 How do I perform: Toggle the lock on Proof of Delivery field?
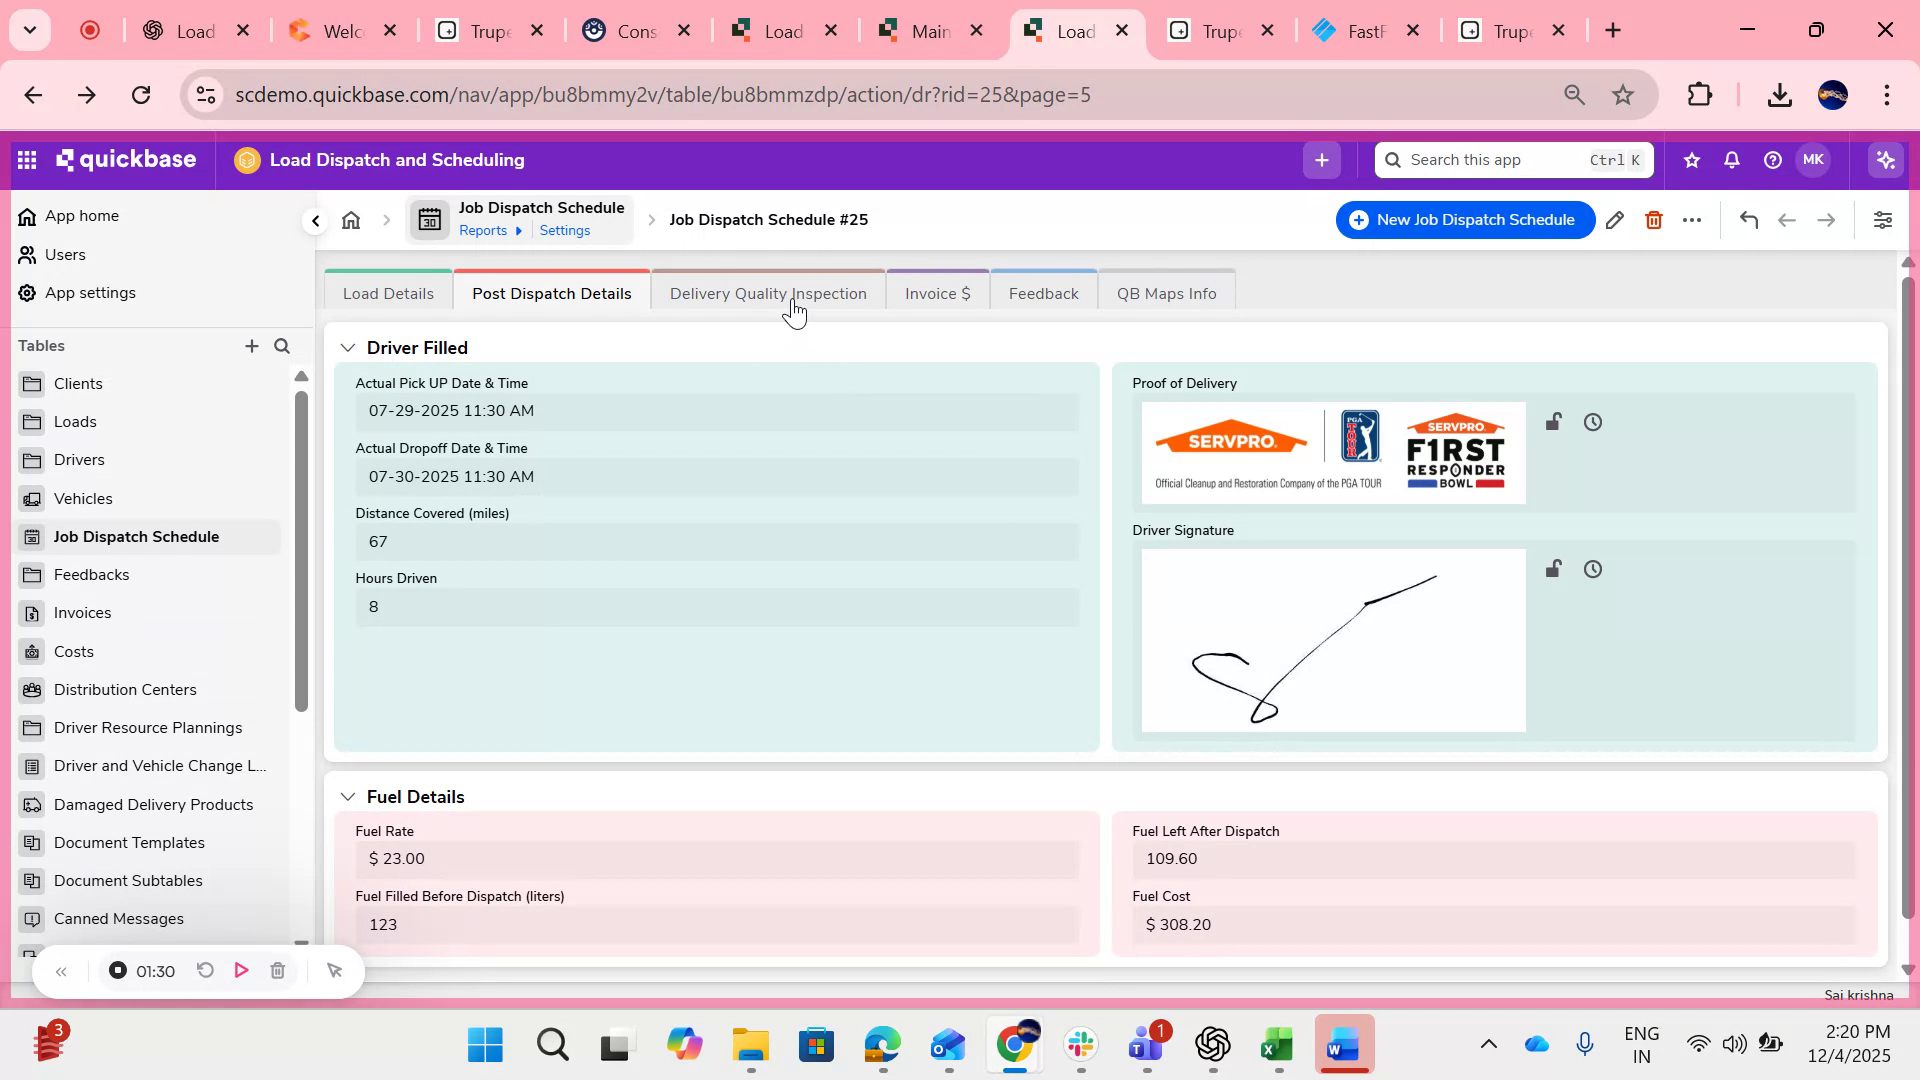[1553, 421]
